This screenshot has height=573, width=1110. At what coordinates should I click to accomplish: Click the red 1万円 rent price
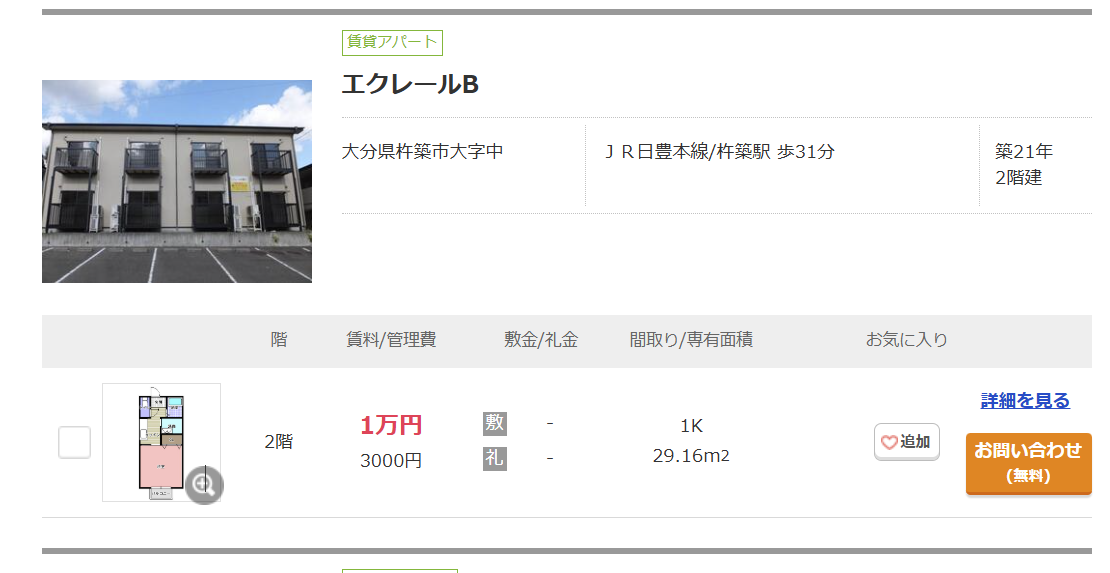point(391,425)
